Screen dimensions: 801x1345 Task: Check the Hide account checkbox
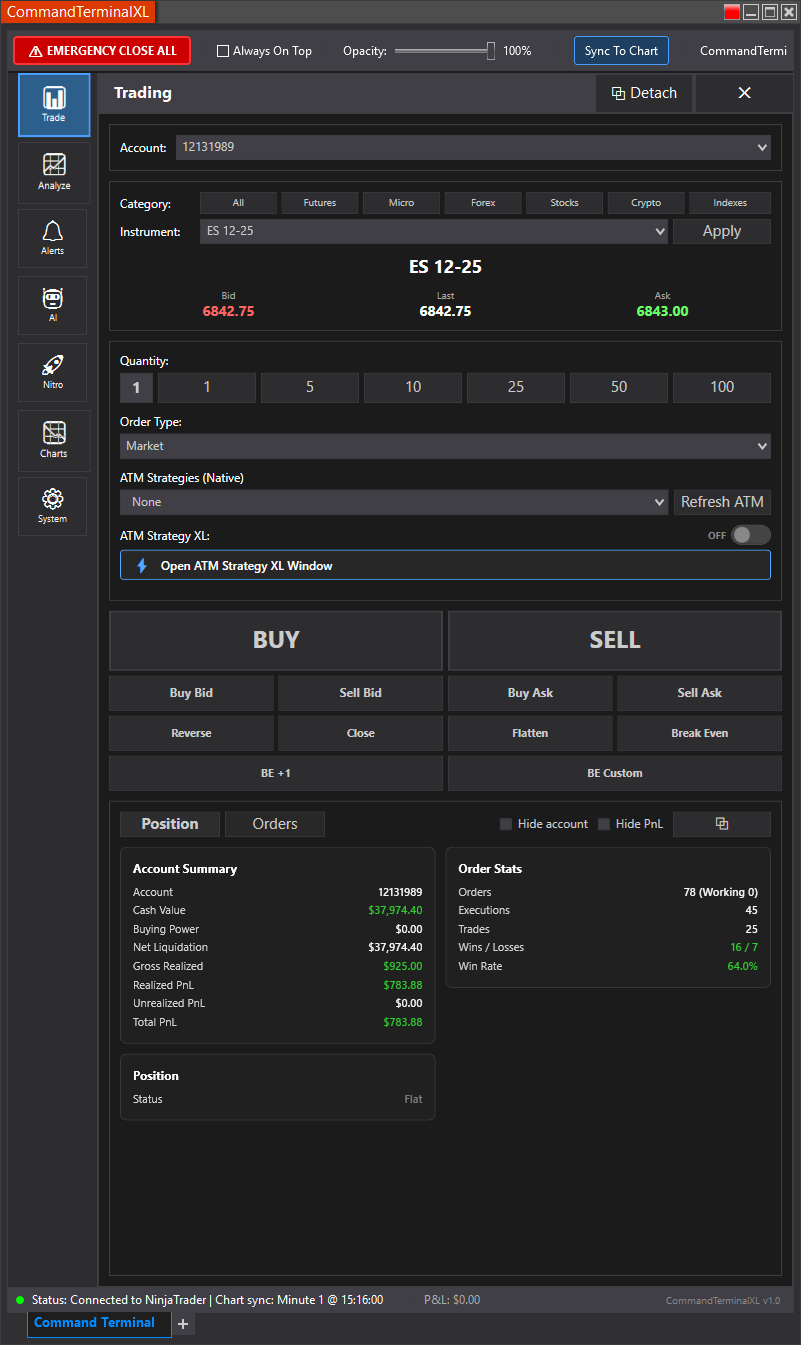point(506,824)
